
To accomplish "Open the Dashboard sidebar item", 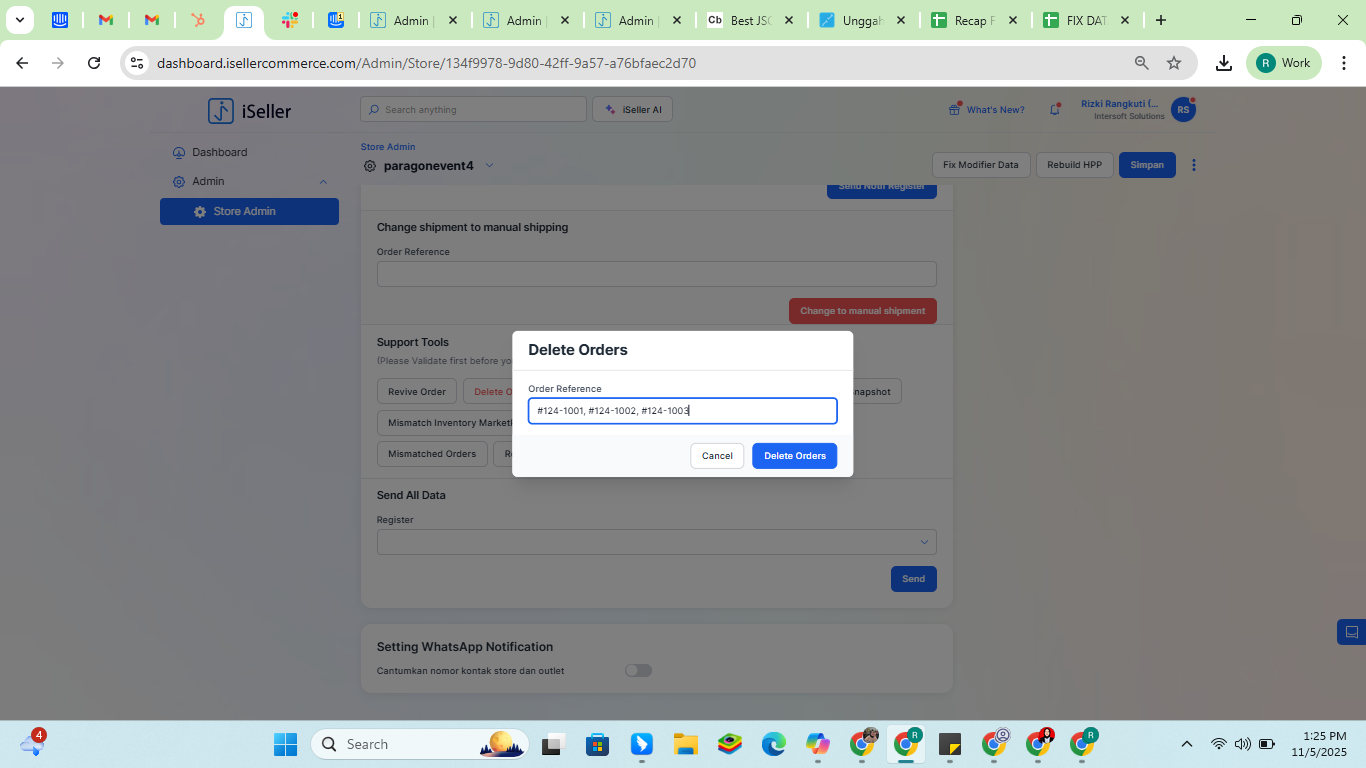I will [219, 152].
